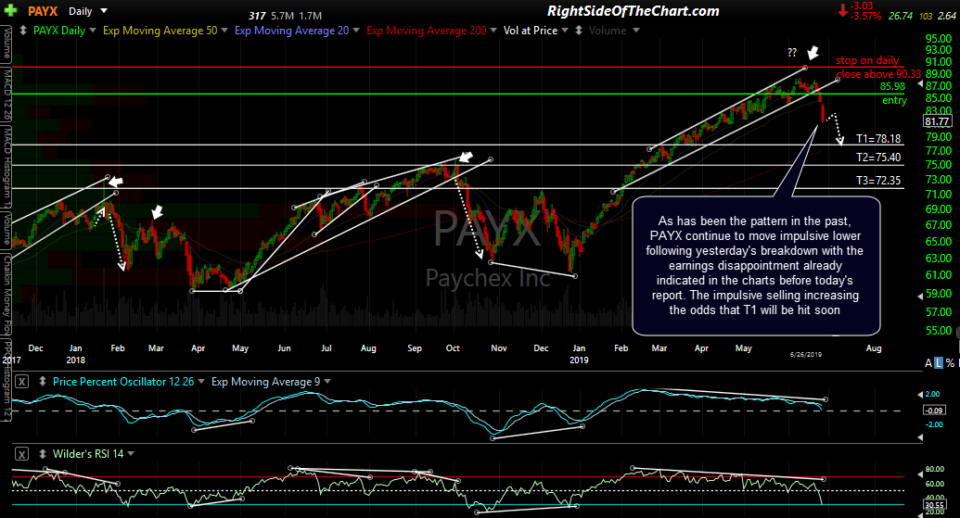Close the Price Percent Oscillator pane

coord(22,381)
